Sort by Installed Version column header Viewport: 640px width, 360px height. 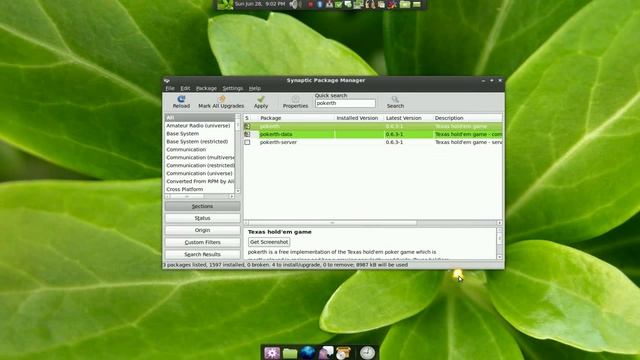point(359,118)
